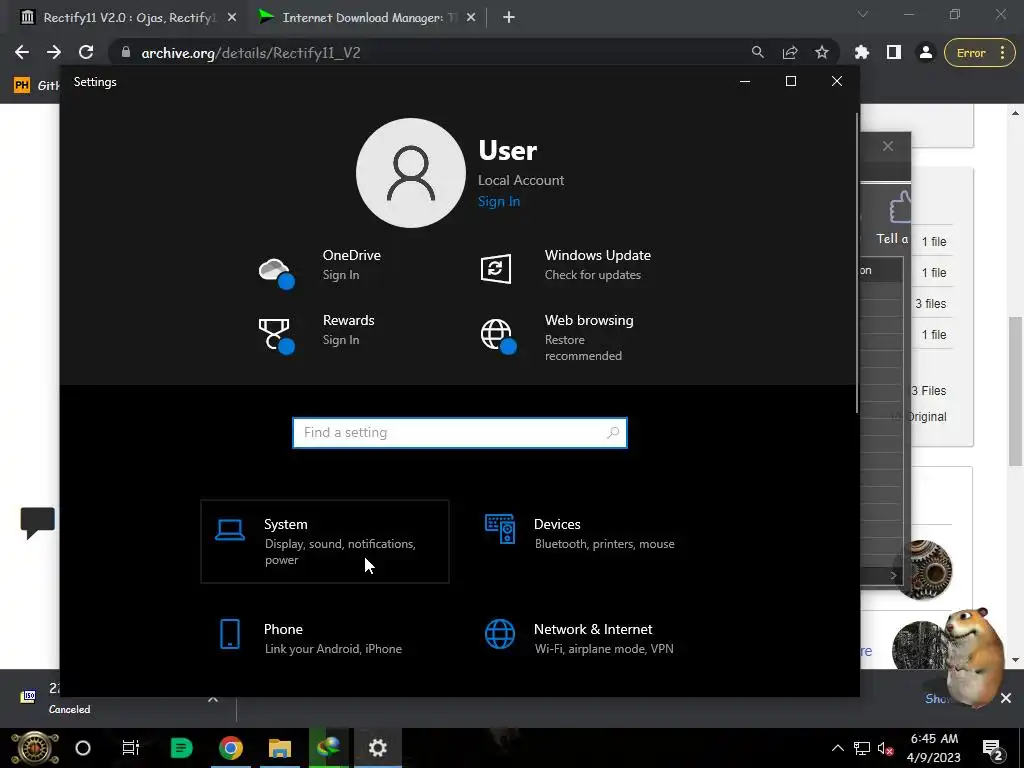Click the popup's right scroll arrow

click(x=893, y=575)
